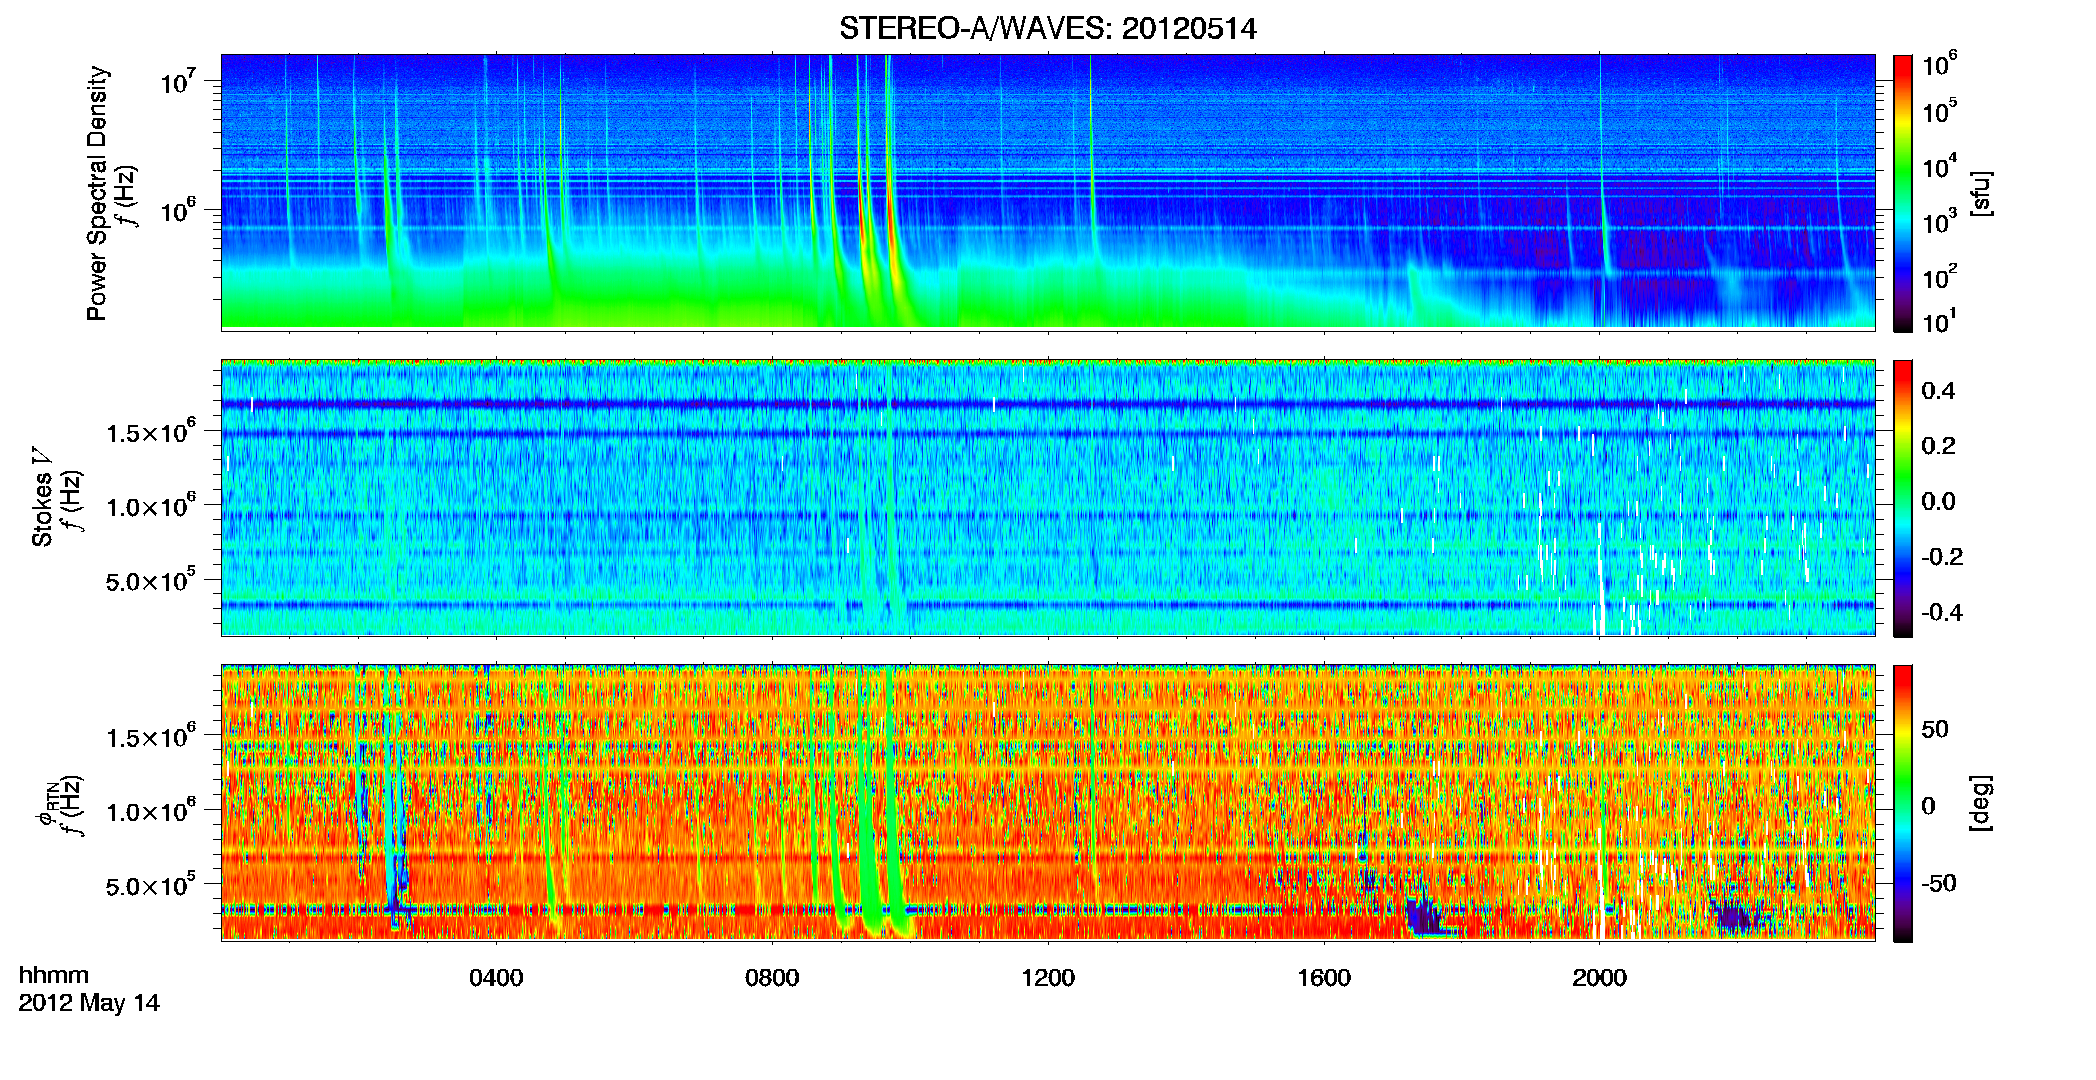Select the 2000 time axis label
This screenshot has height=1080, width=2096.
1600,978
